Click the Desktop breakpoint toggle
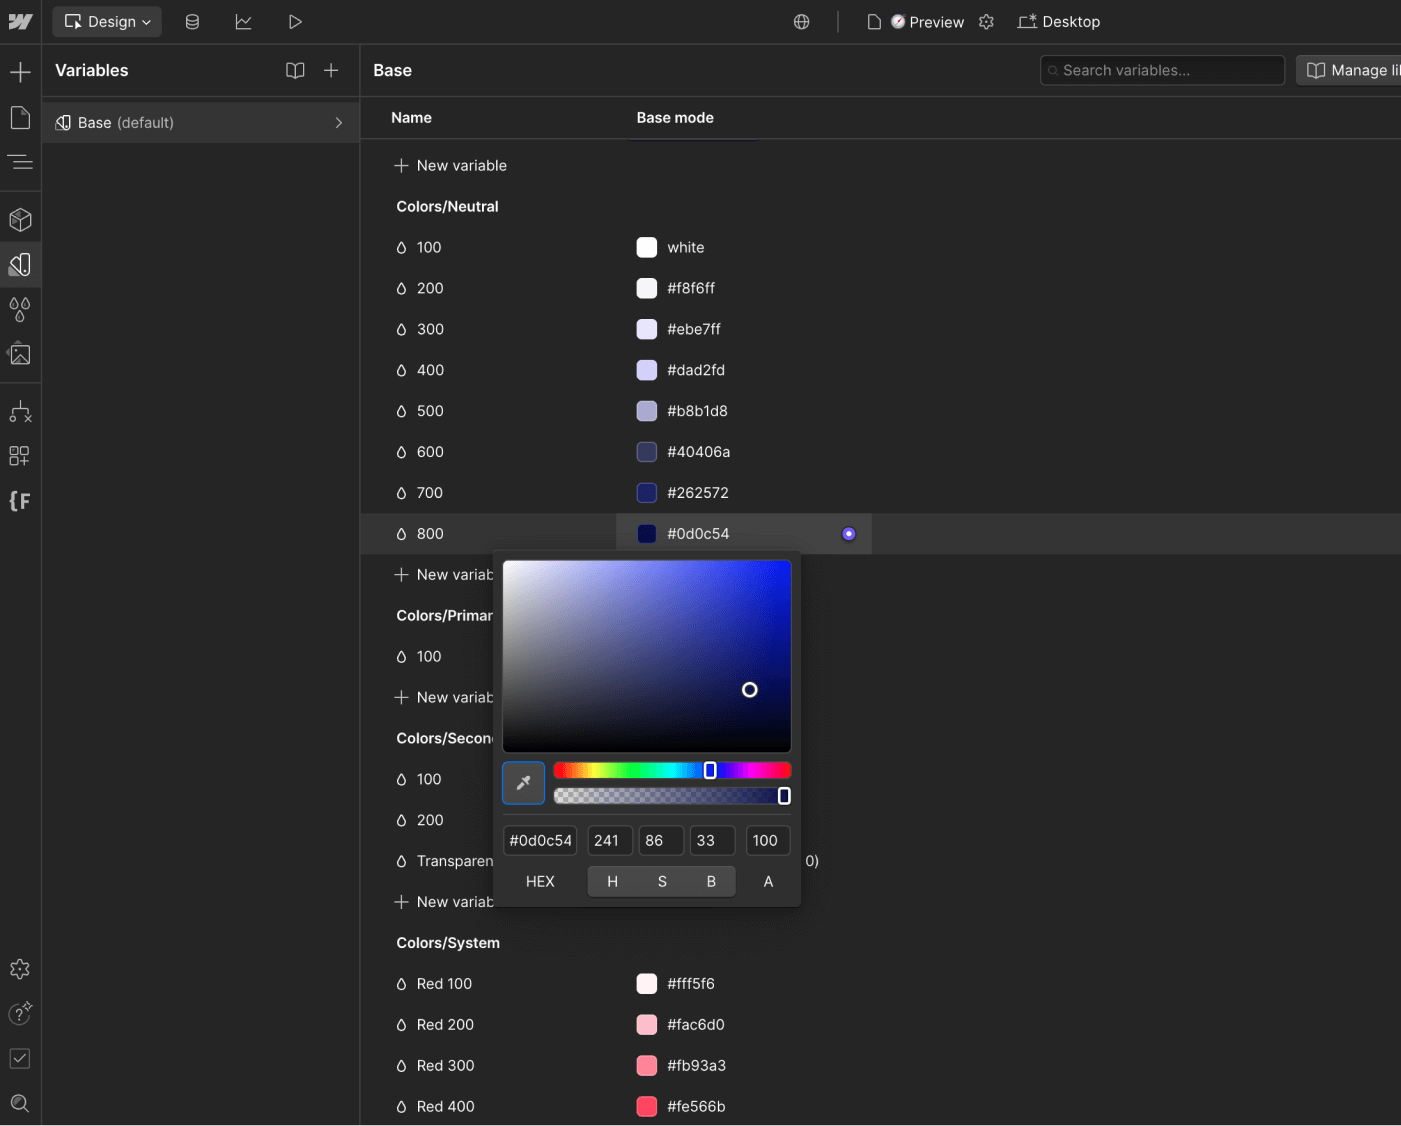The height and width of the screenshot is (1126, 1401). pyautogui.click(x=1058, y=21)
